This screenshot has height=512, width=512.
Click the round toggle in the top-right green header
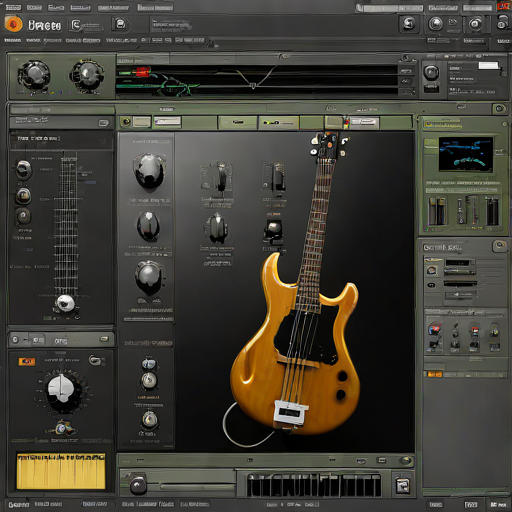tap(499, 108)
